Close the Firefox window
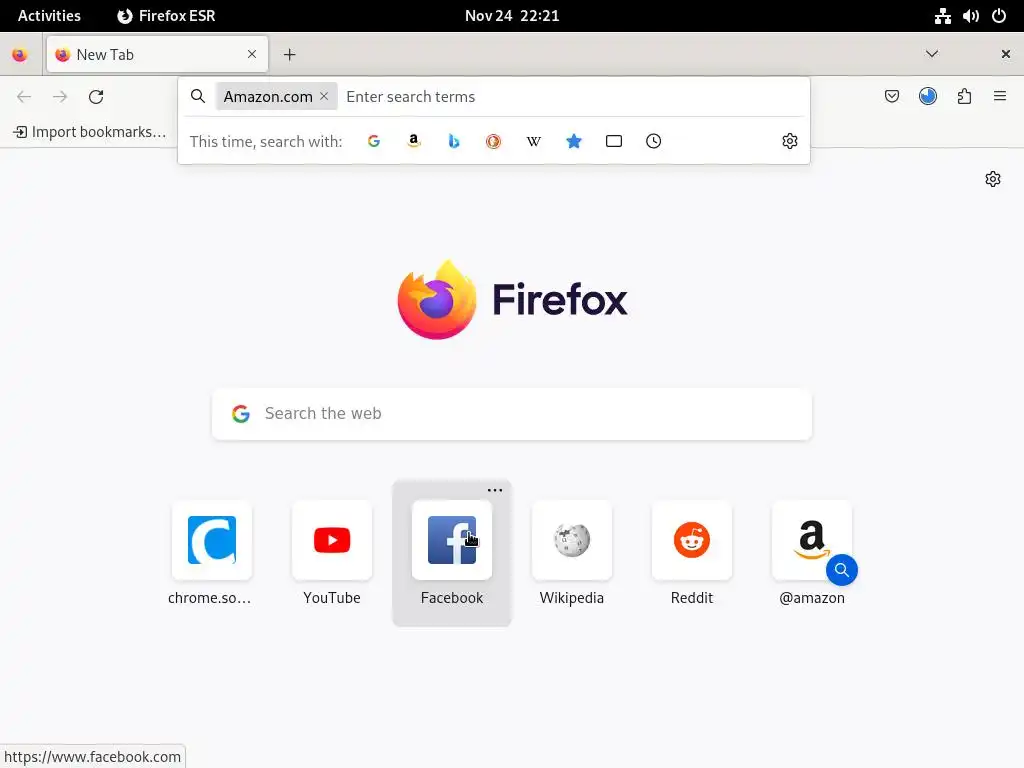 click(1006, 54)
